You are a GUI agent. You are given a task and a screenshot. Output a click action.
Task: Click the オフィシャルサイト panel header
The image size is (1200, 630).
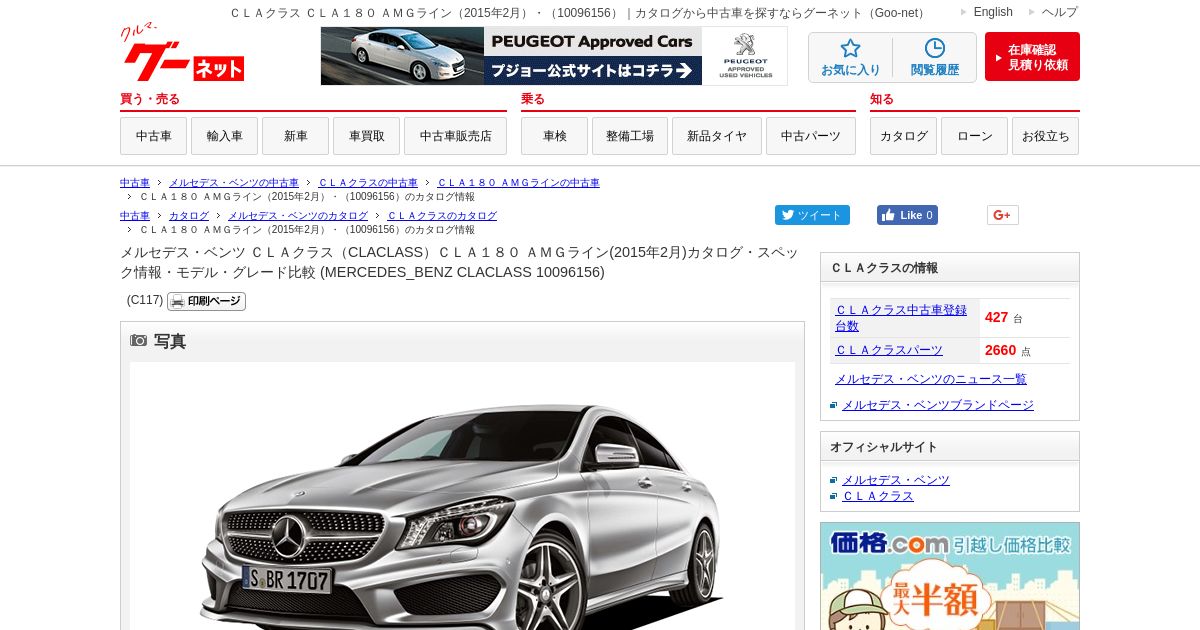point(950,447)
